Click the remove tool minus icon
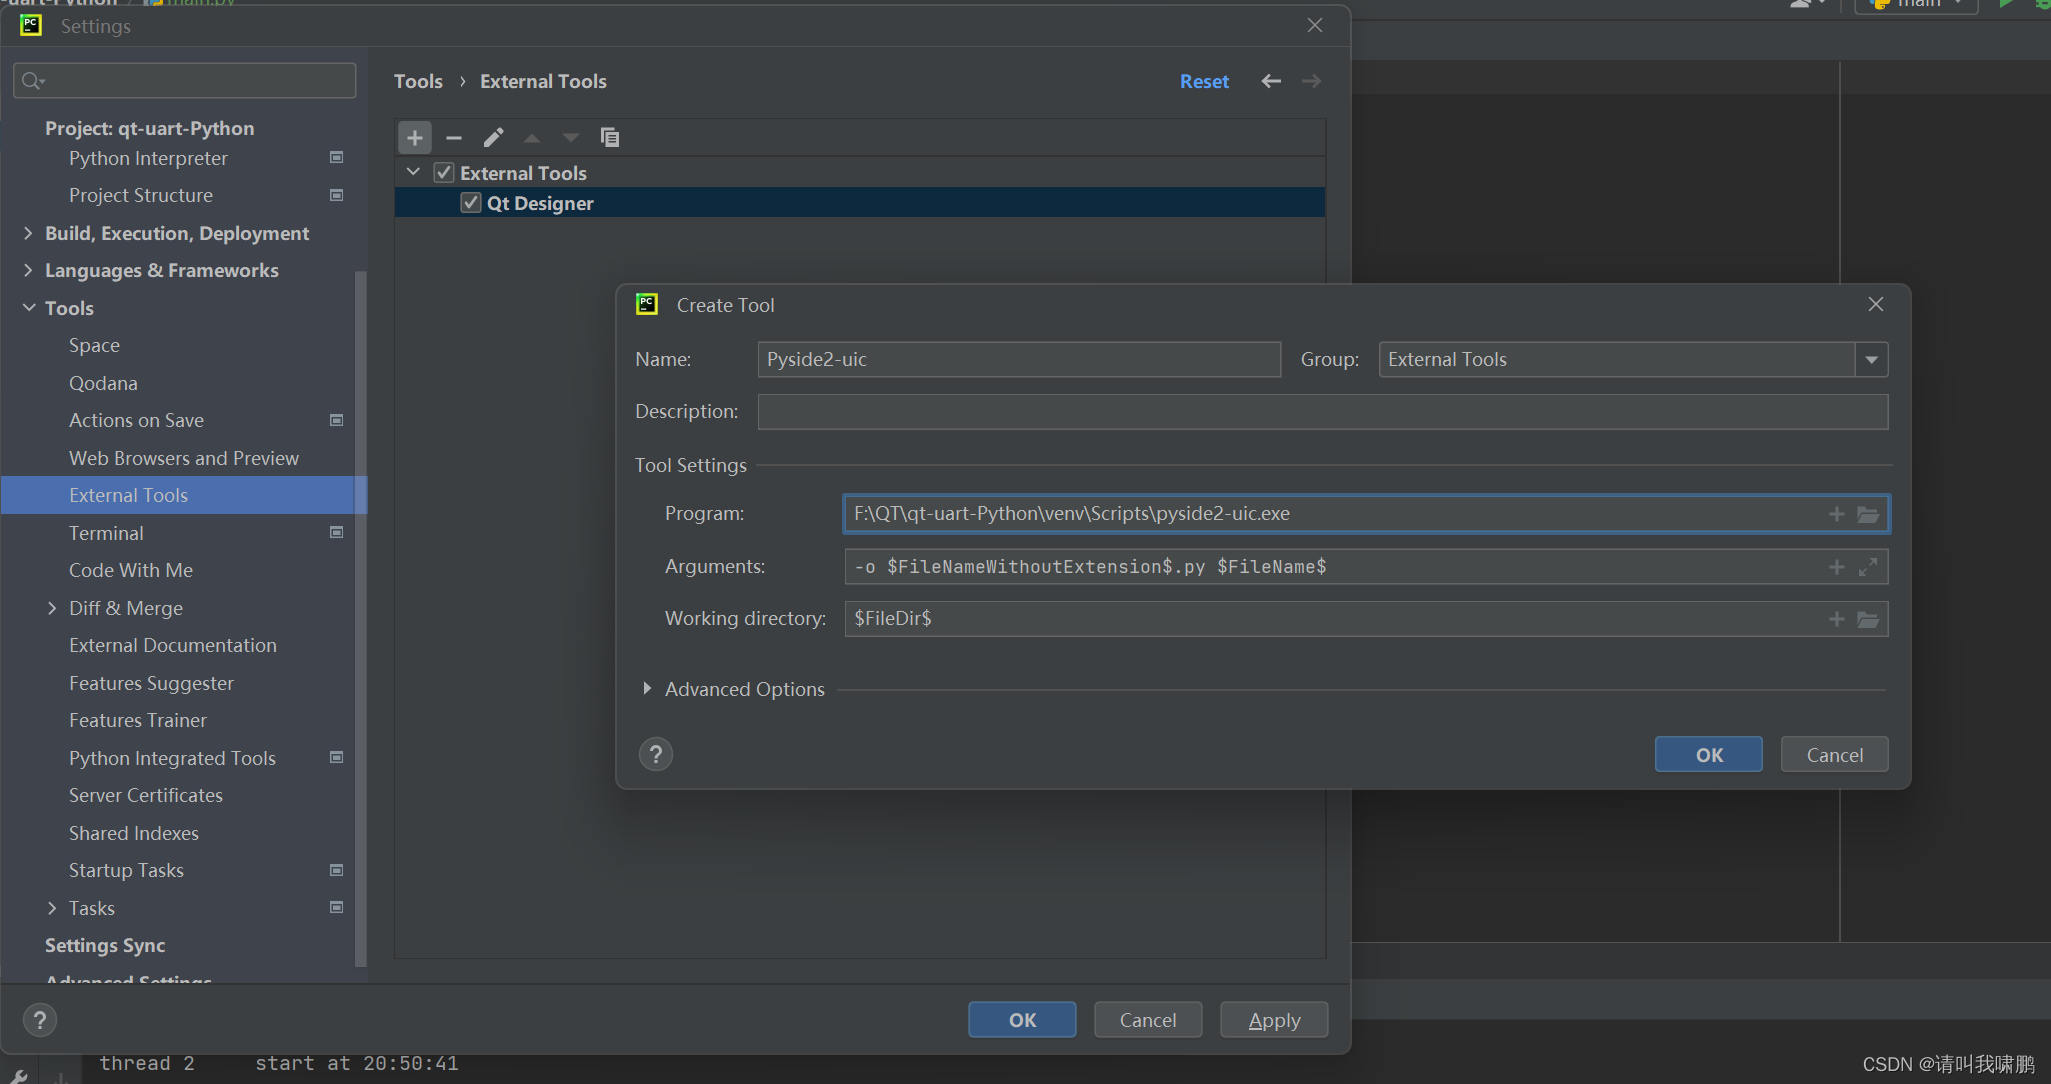The height and width of the screenshot is (1084, 2051). pos(454,138)
